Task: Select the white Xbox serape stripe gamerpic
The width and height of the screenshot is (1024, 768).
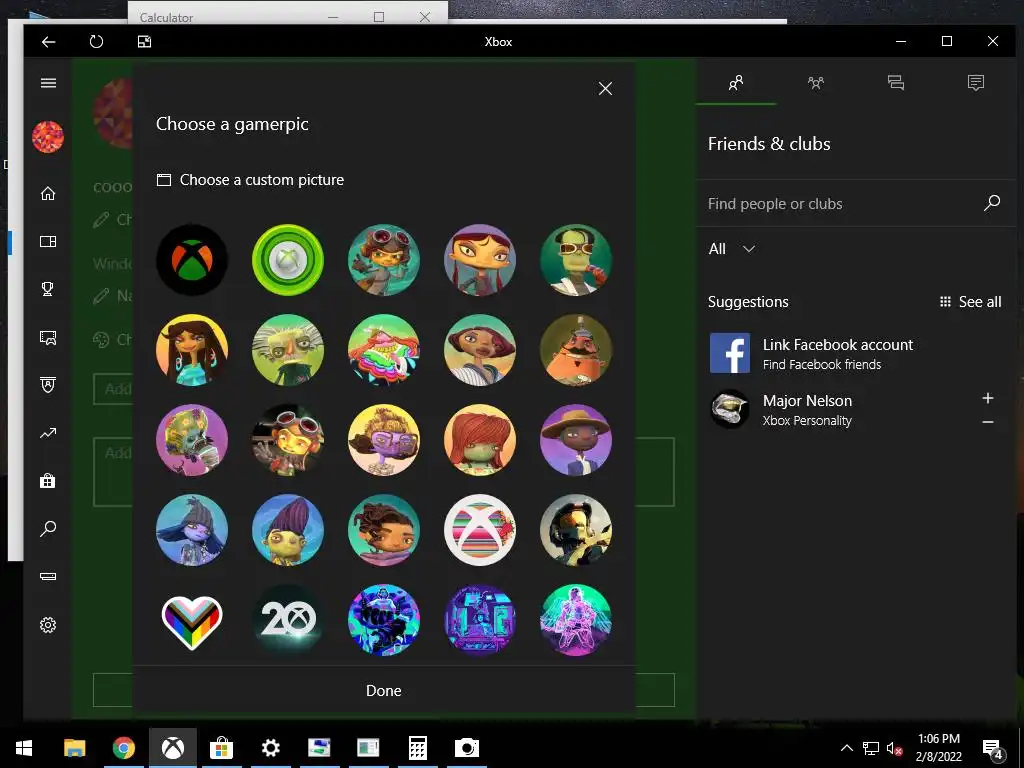Action: [x=480, y=530]
